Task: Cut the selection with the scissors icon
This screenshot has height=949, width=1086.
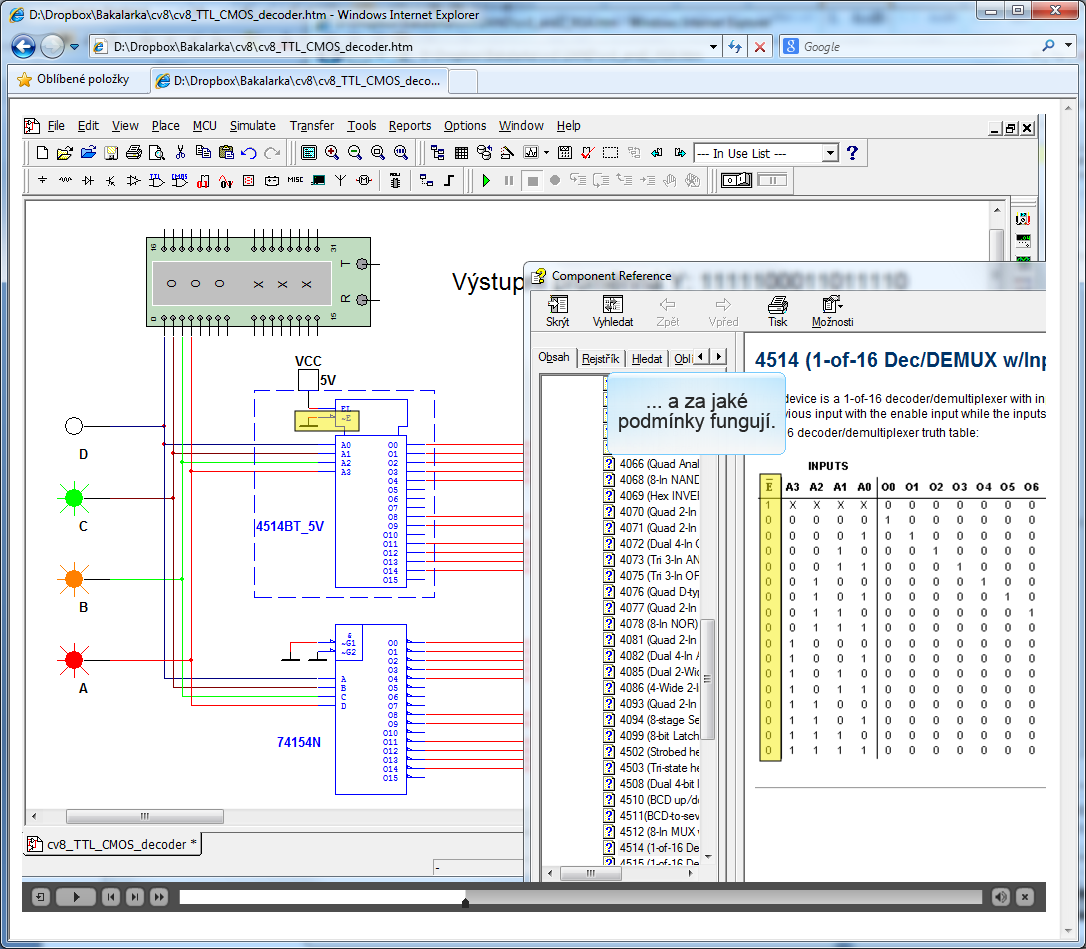Action: coord(181,153)
